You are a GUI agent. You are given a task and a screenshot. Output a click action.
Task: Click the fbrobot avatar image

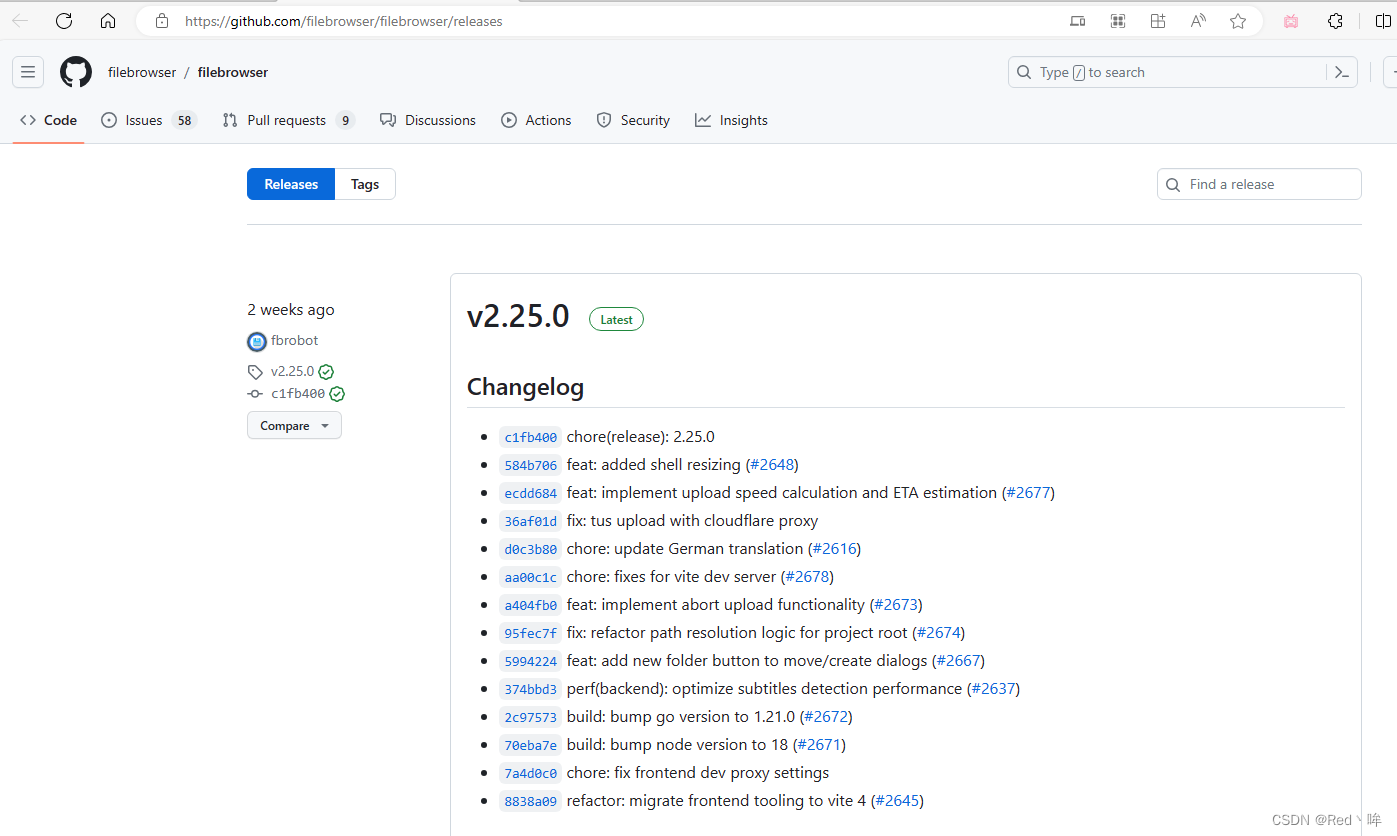point(257,342)
